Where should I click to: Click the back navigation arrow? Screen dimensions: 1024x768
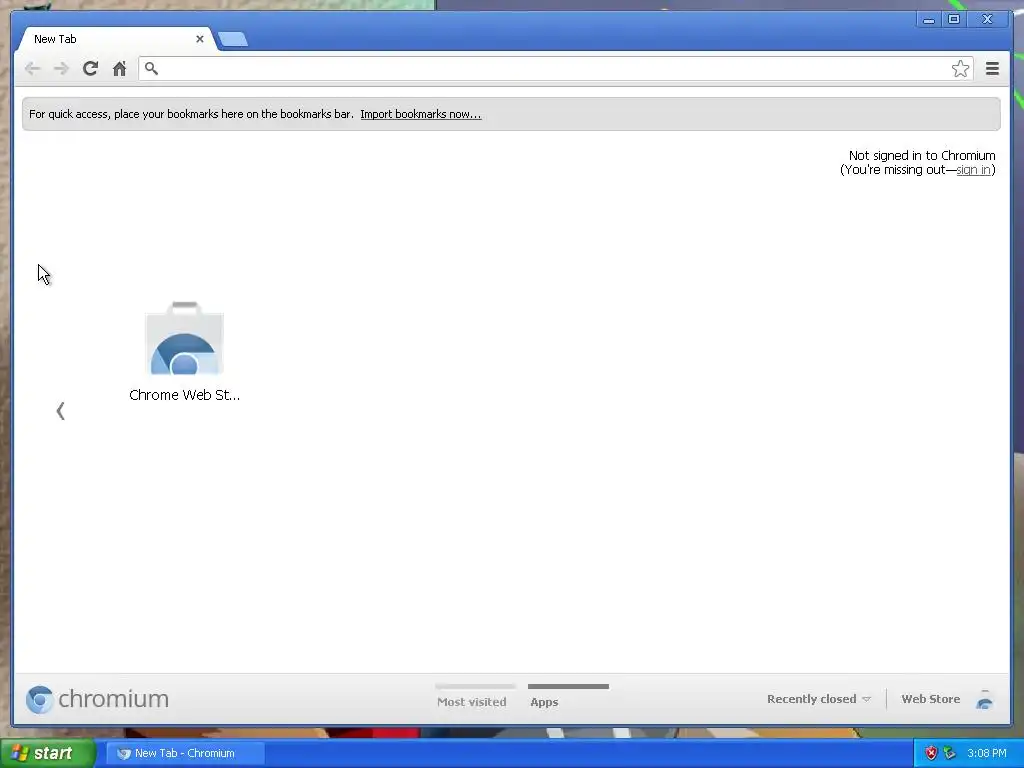[x=33, y=69]
